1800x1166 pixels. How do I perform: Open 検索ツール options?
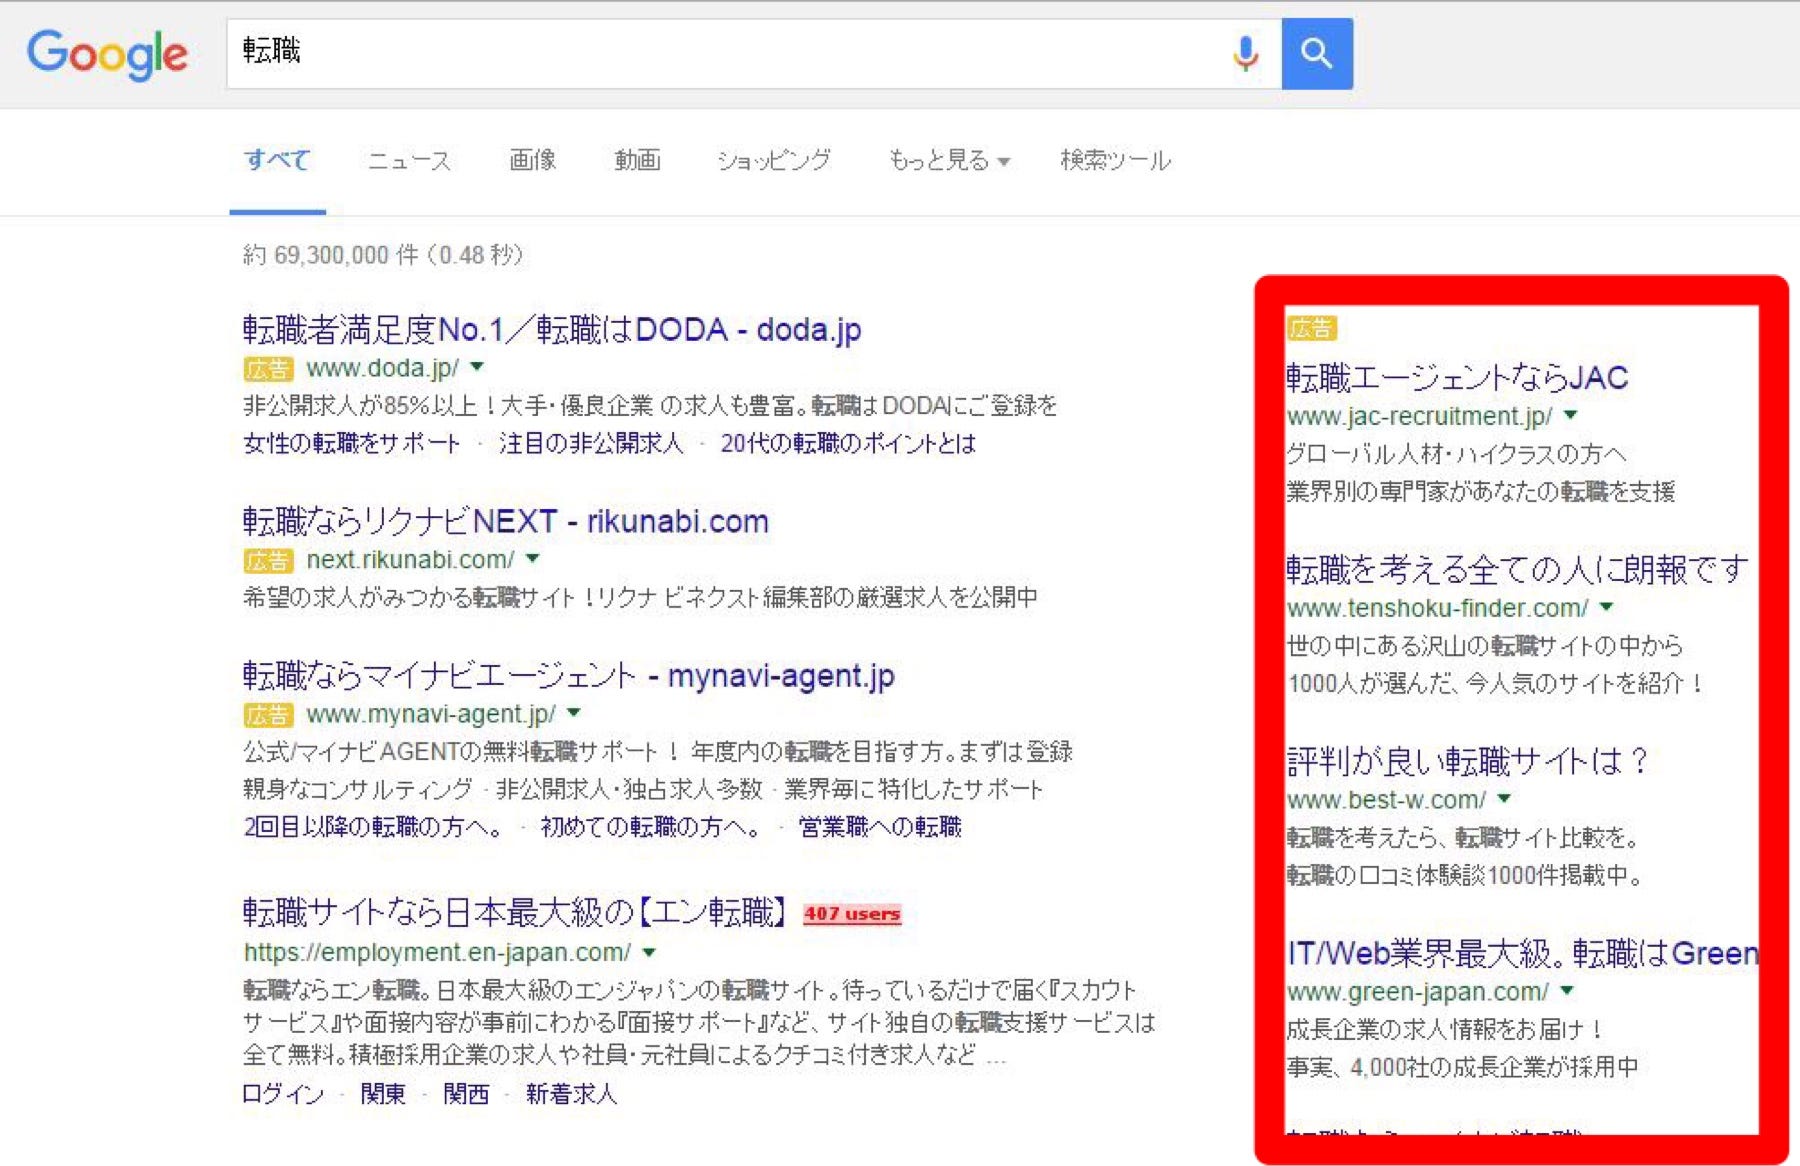coord(1115,160)
